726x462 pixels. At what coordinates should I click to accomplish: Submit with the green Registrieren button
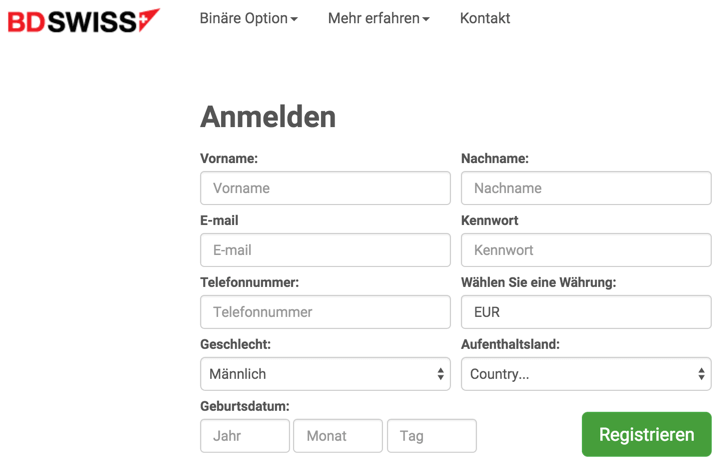pyautogui.click(x=646, y=434)
